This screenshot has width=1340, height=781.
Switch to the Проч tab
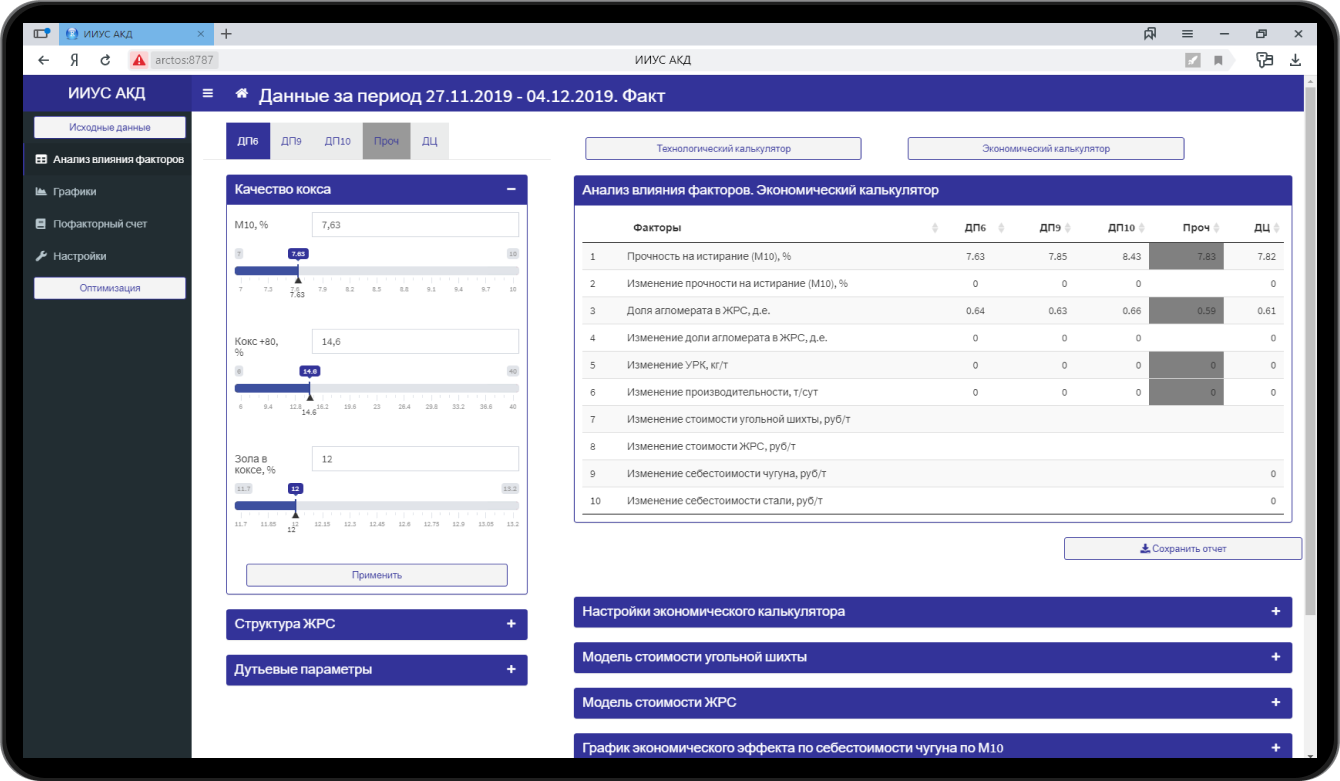click(x=387, y=141)
